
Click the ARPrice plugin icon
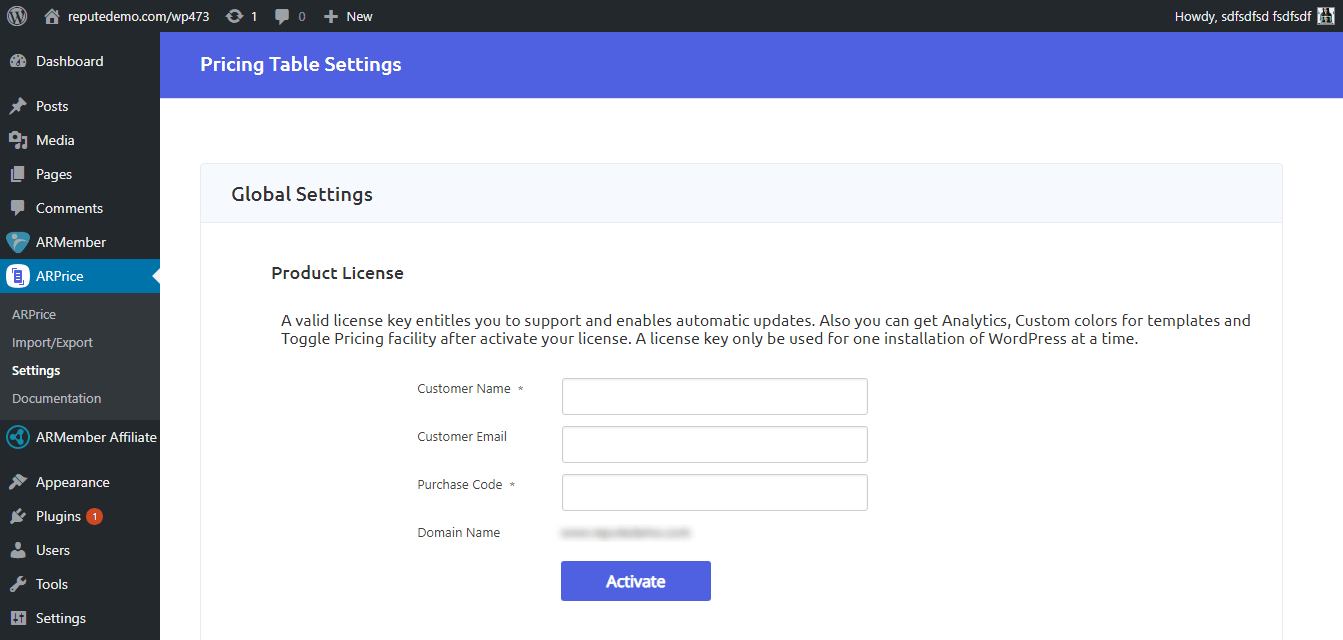(x=18, y=276)
